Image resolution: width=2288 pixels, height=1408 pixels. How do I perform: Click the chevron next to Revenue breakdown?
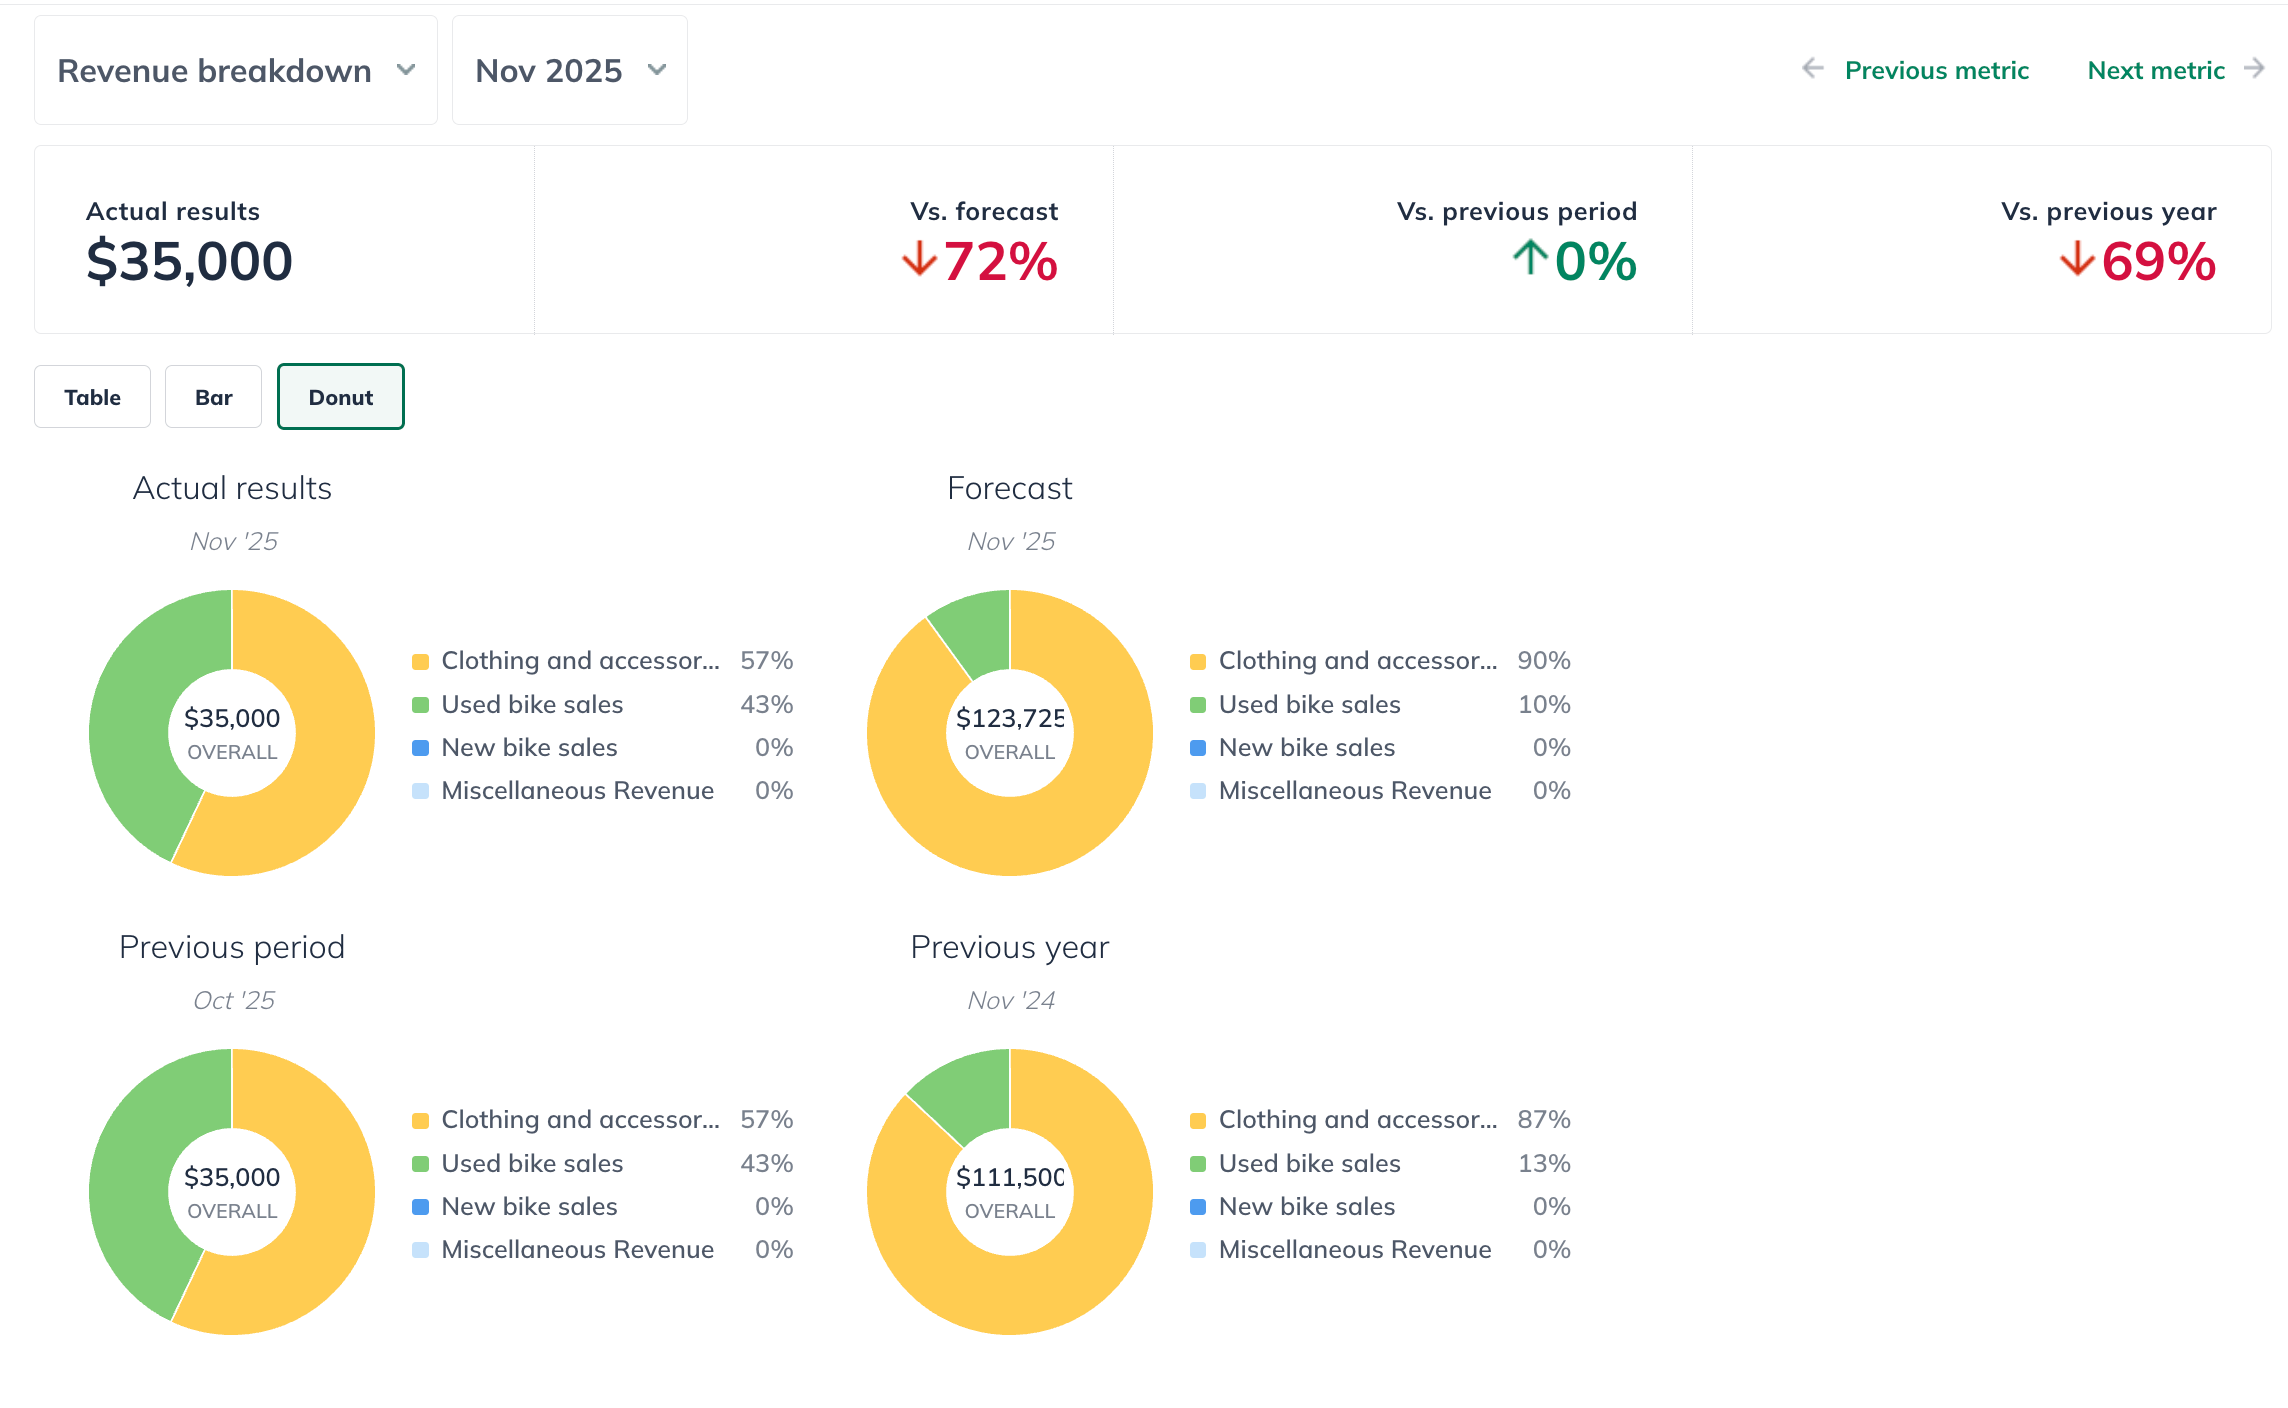[x=407, y=70]
